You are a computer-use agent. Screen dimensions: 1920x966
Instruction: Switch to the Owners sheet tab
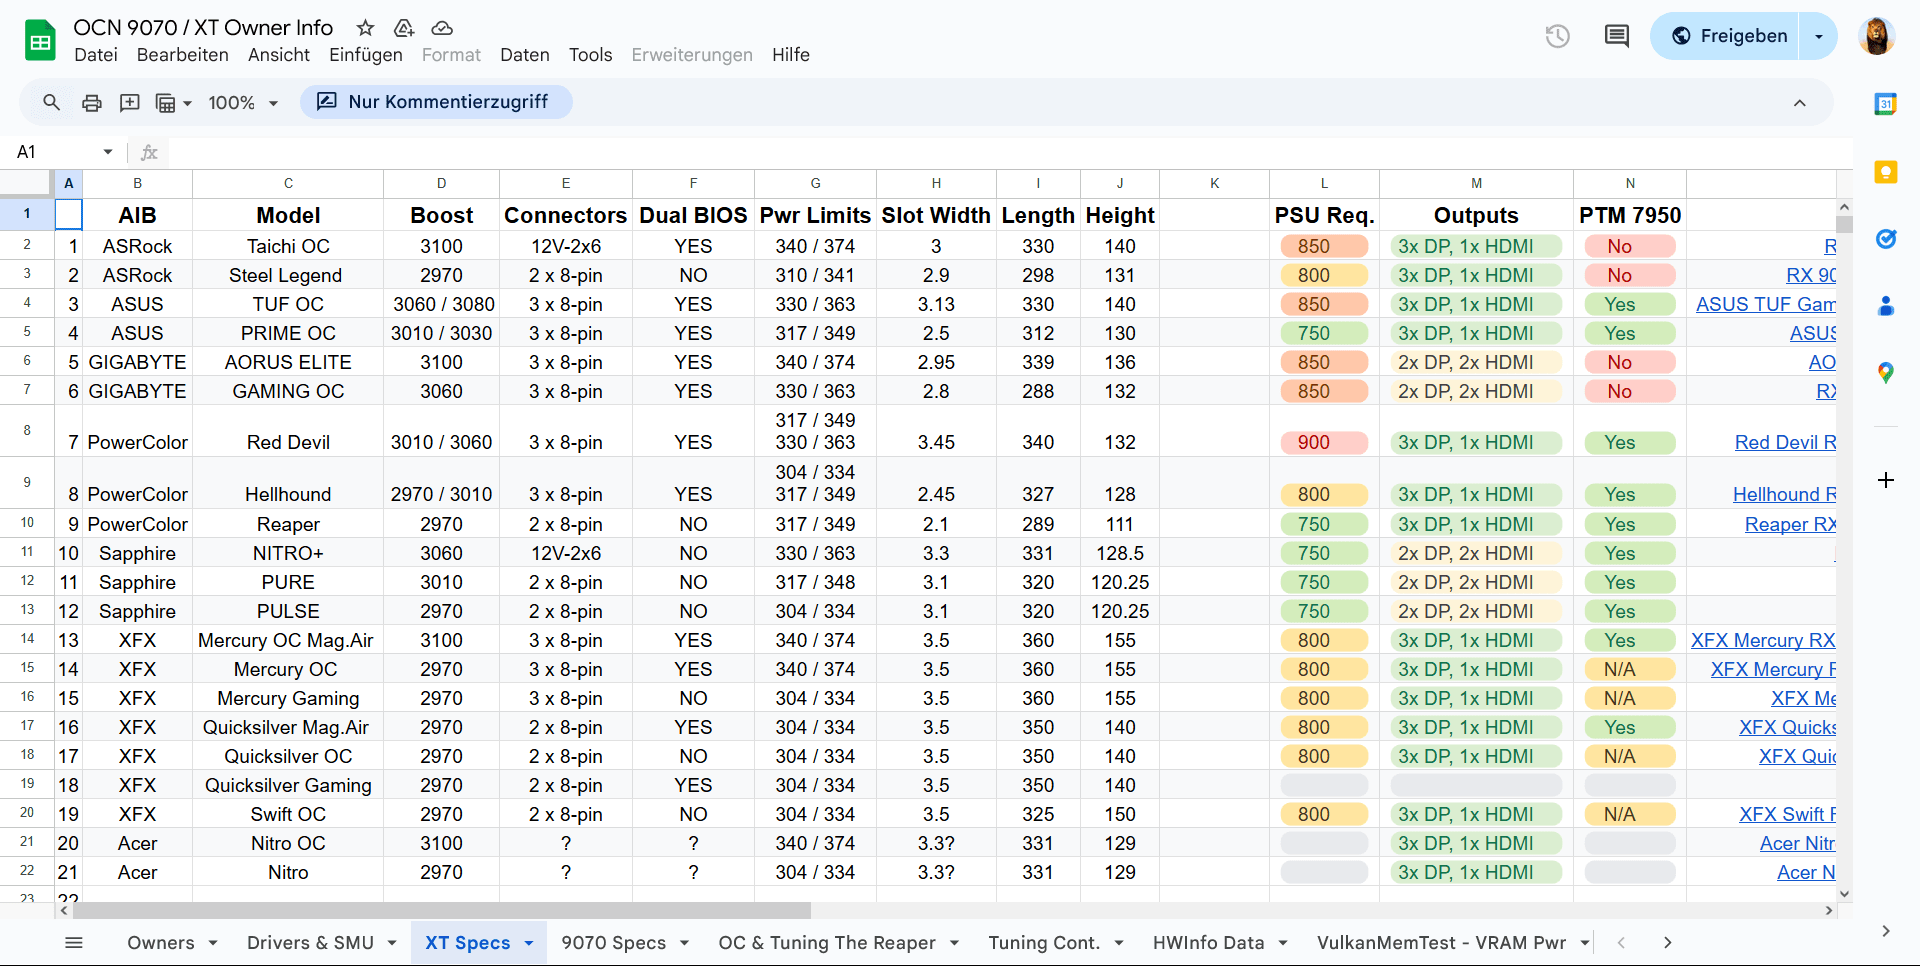tap(161, 943)
